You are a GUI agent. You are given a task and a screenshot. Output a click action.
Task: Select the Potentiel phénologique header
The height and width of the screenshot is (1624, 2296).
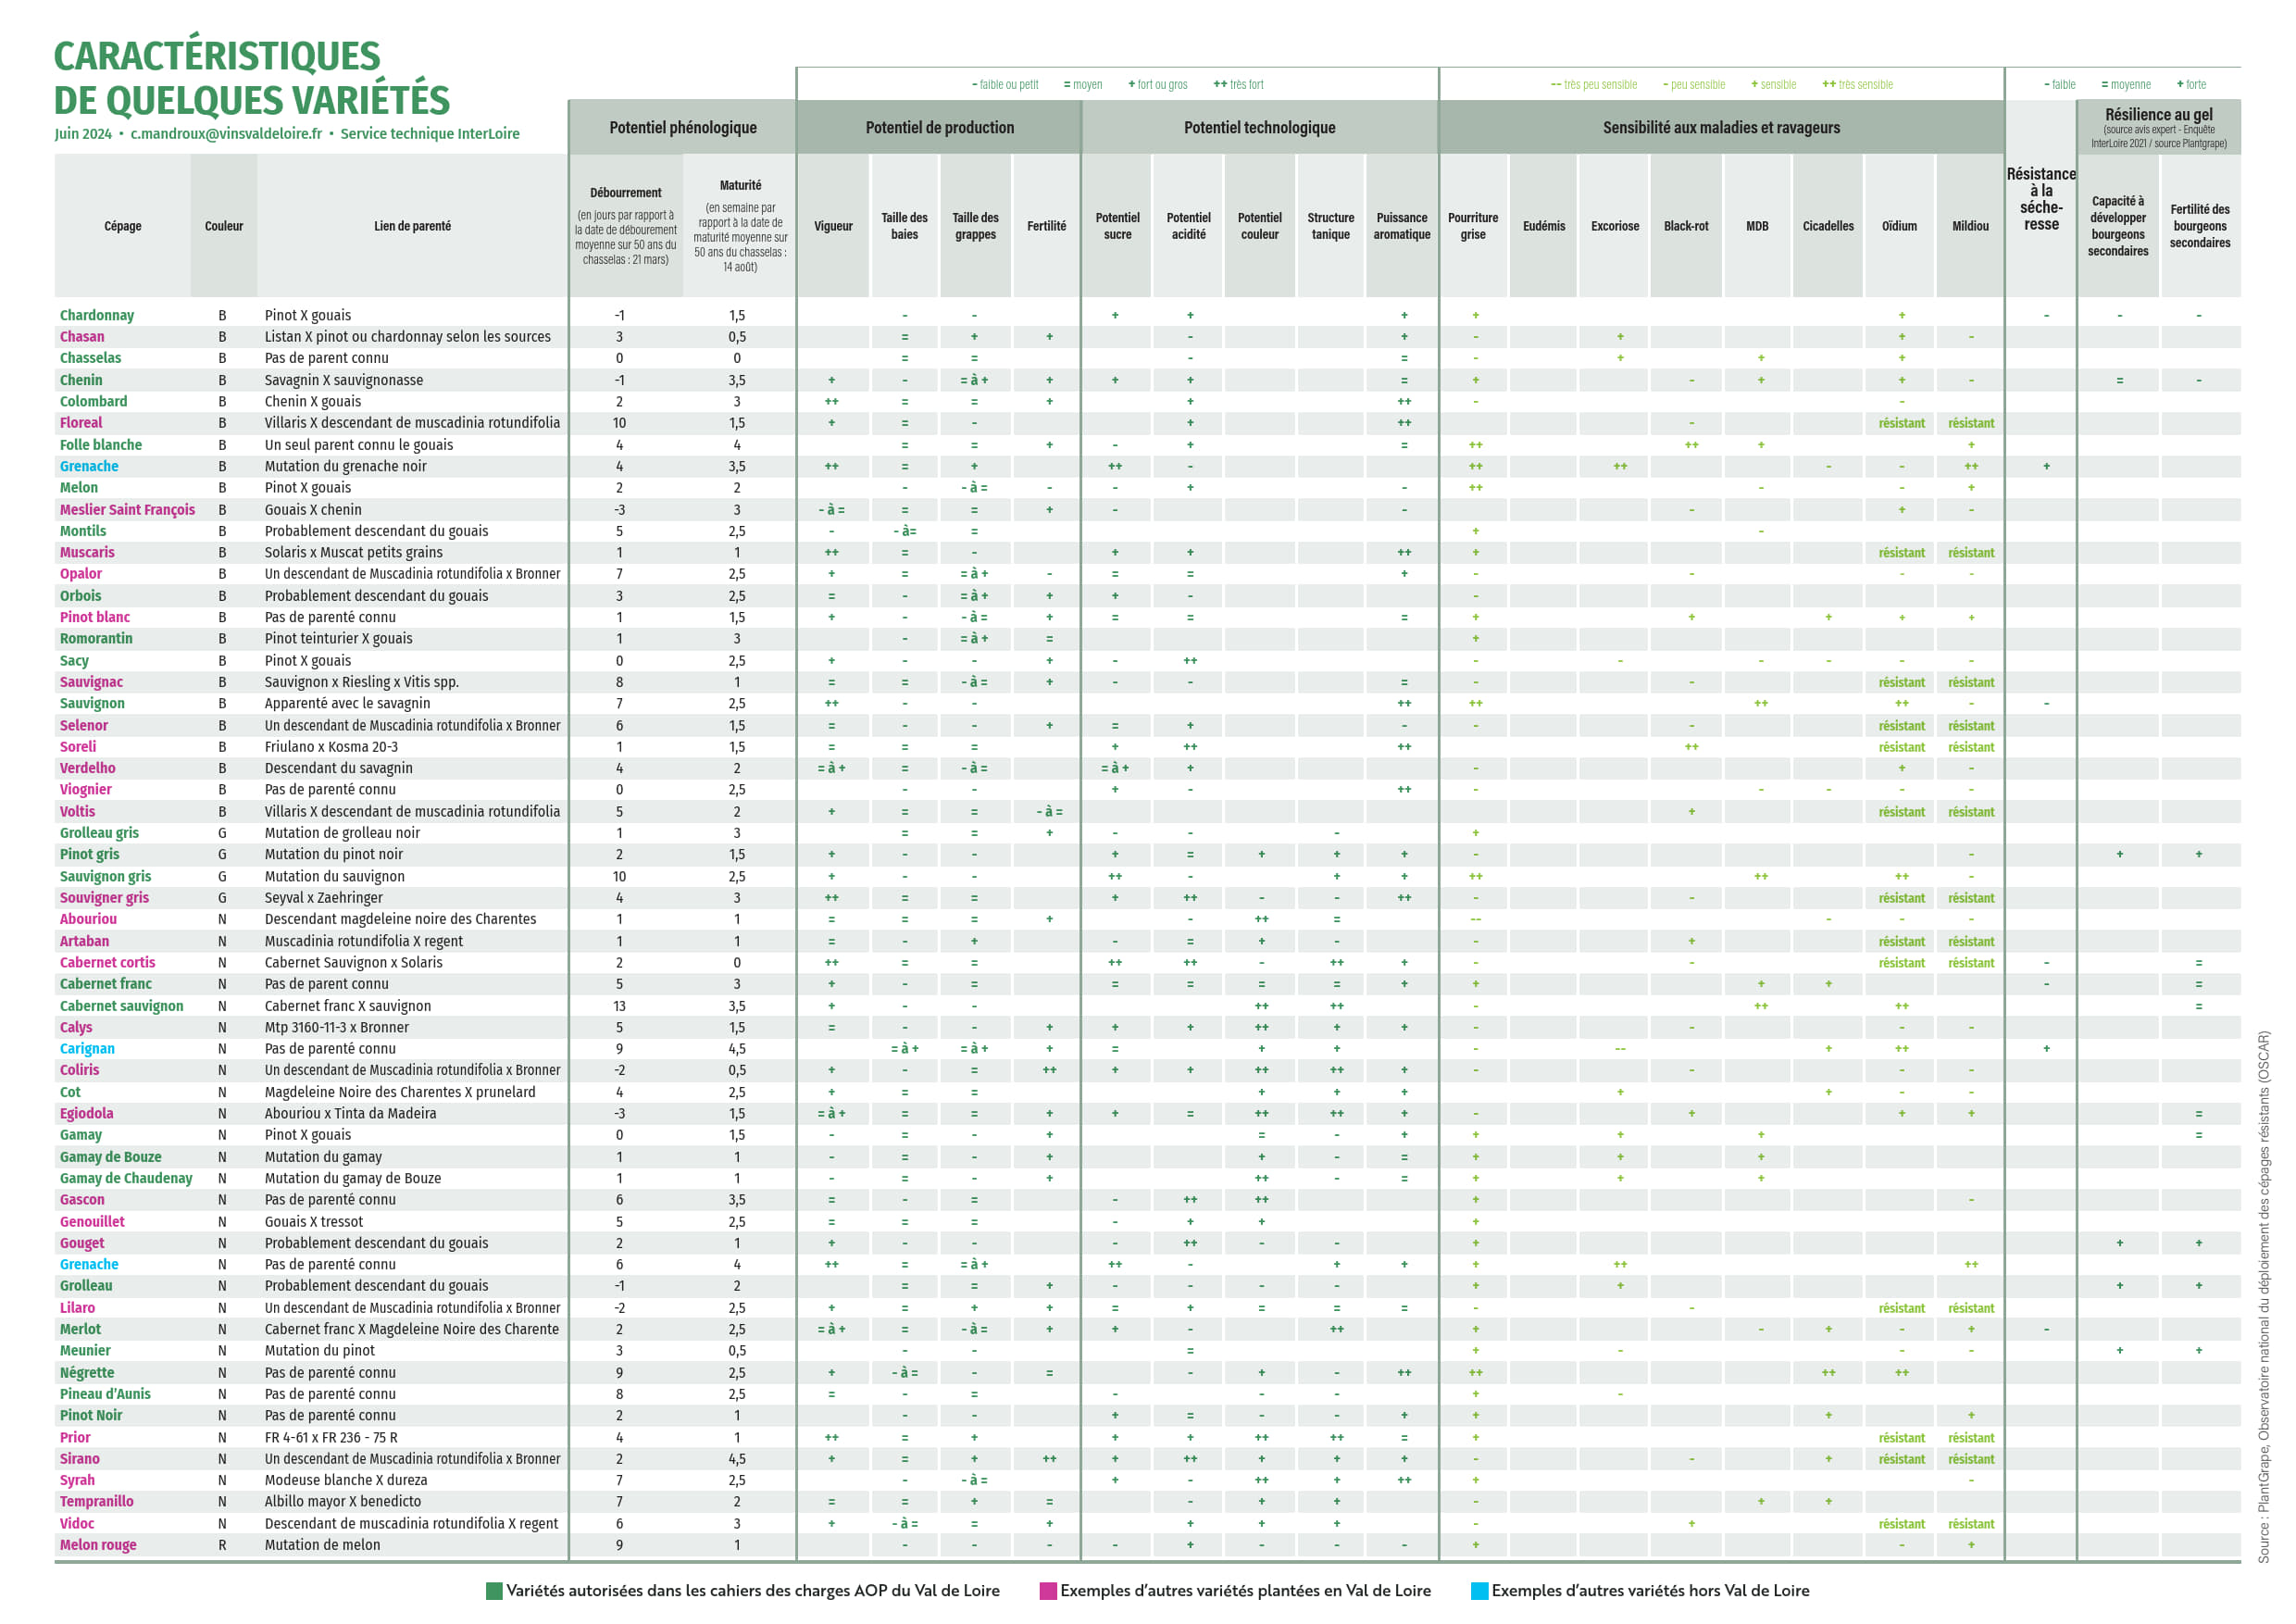[682, 128]
